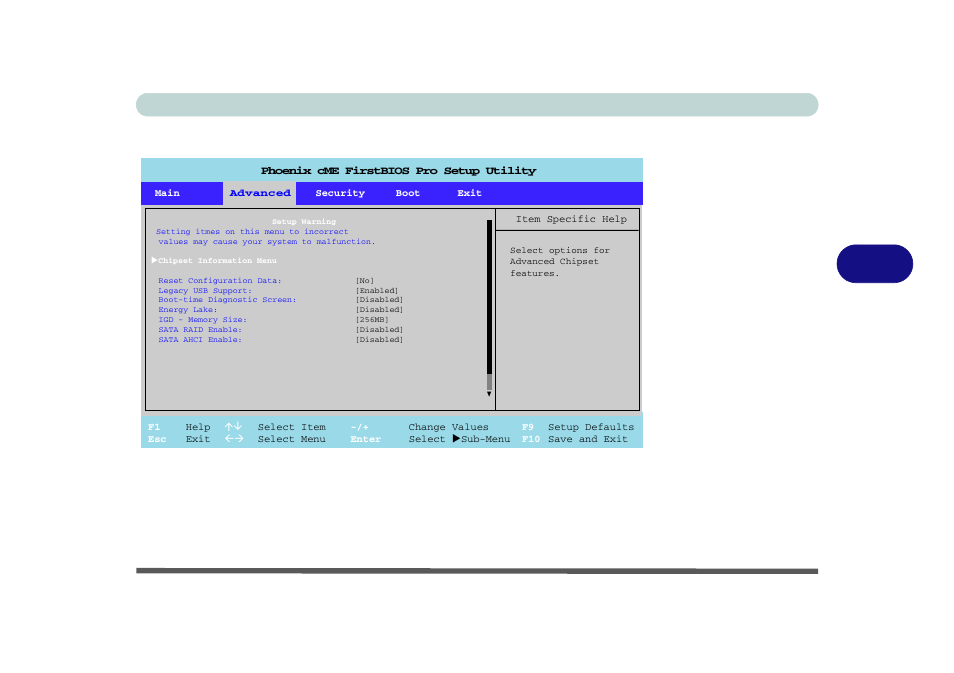954x673 pixels.
Task: Change the [256MB] memory size value
Action: (372, 319)
